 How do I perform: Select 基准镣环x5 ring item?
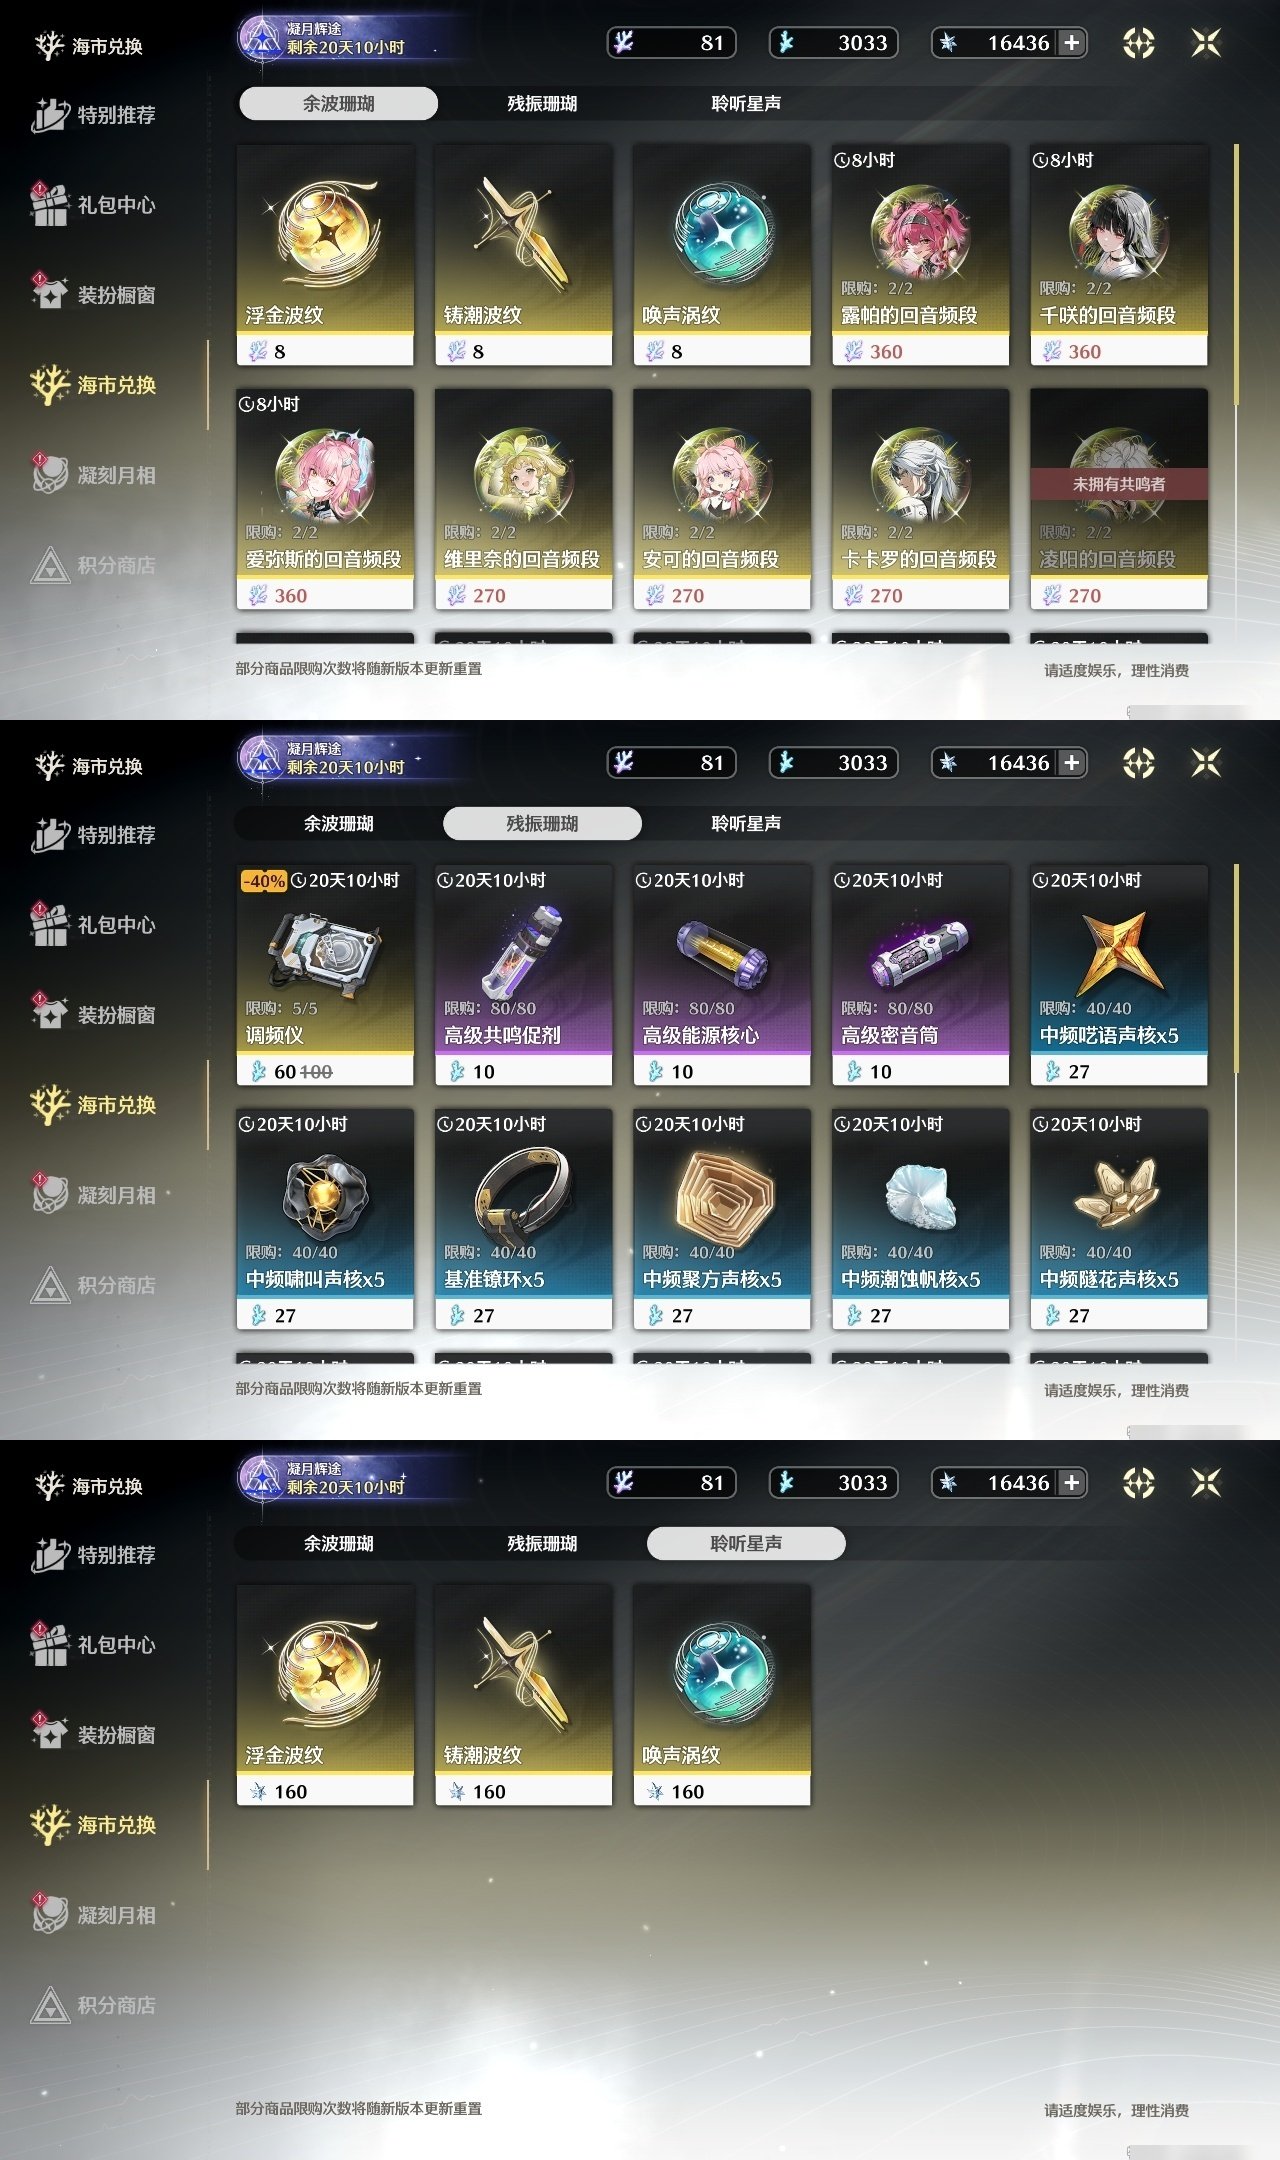tap(523, 1219)
